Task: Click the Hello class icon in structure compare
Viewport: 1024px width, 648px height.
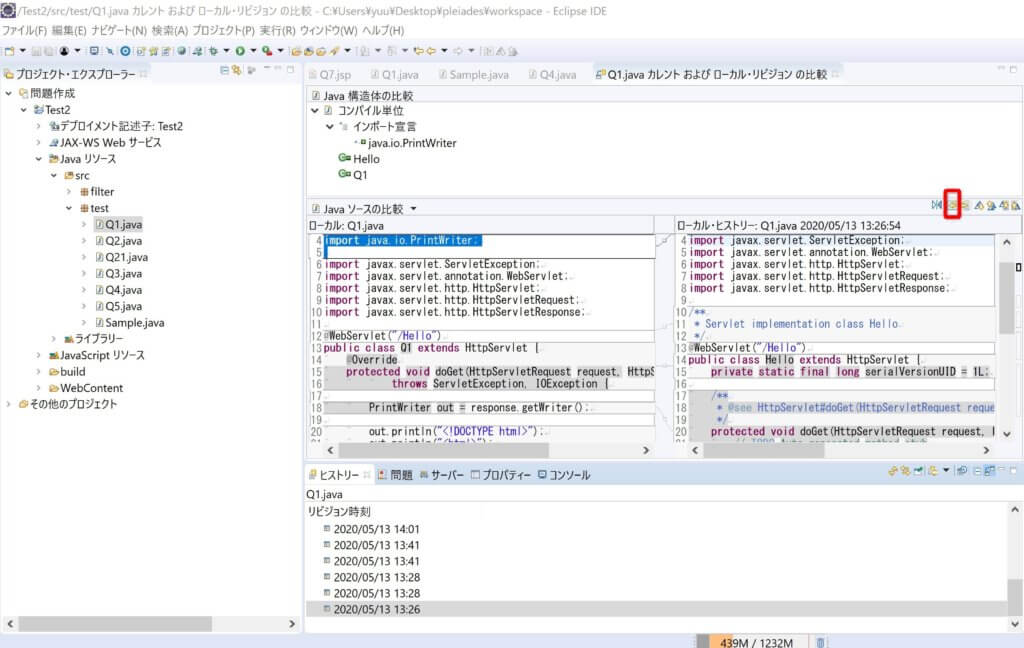Action: (344, 158)
